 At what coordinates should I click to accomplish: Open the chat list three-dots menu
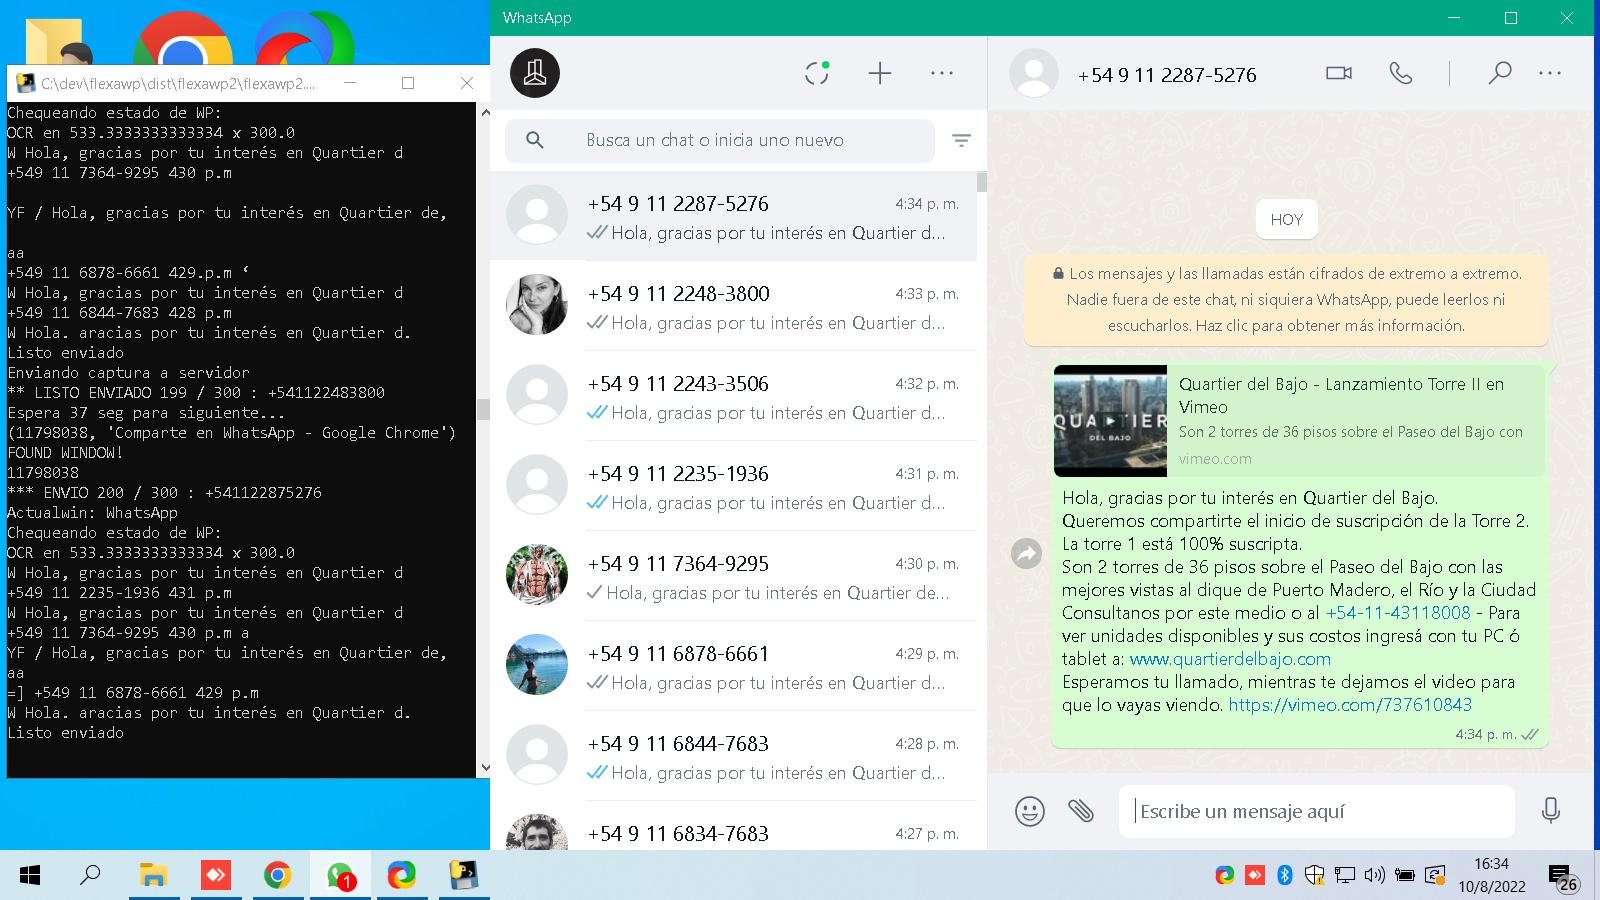point(942,73)
